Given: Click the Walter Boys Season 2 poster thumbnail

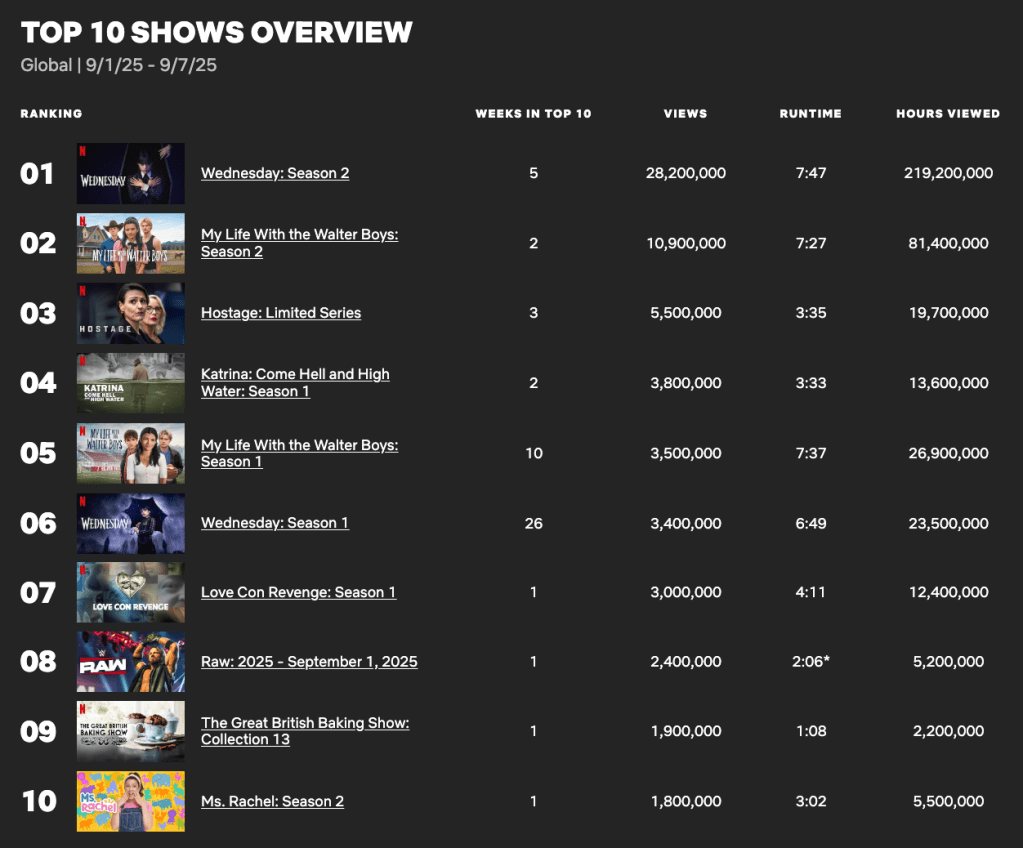Looking at the screenshot, I should (x=130, y=243).
